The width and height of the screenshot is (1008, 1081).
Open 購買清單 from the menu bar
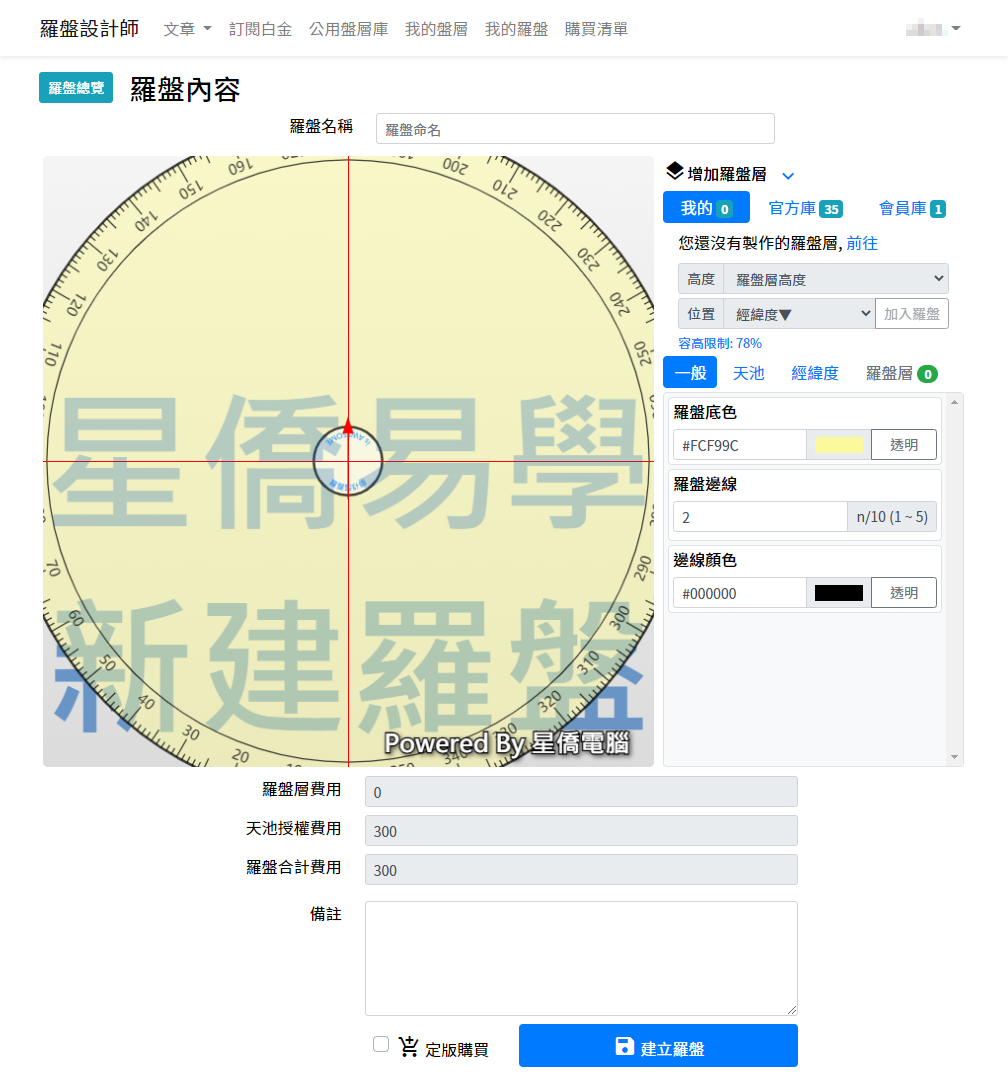coord(595,28)
